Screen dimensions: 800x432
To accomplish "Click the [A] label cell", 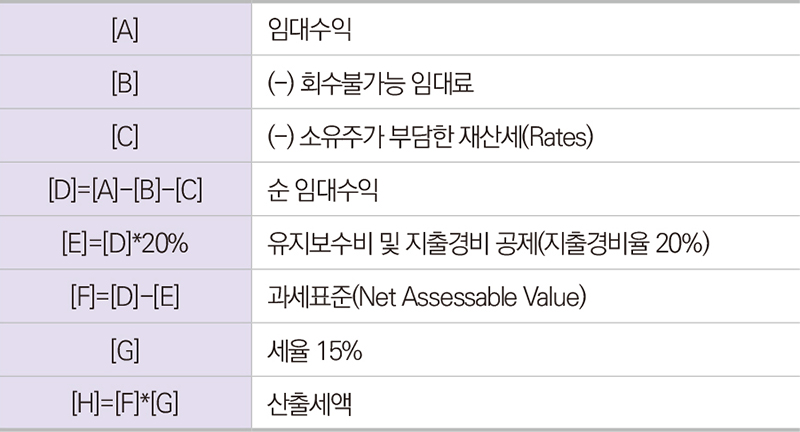I will [x=126, y=29].
